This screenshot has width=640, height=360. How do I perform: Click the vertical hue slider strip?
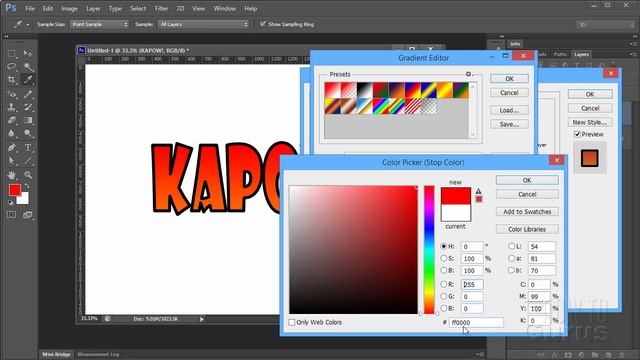click(429, 250)
